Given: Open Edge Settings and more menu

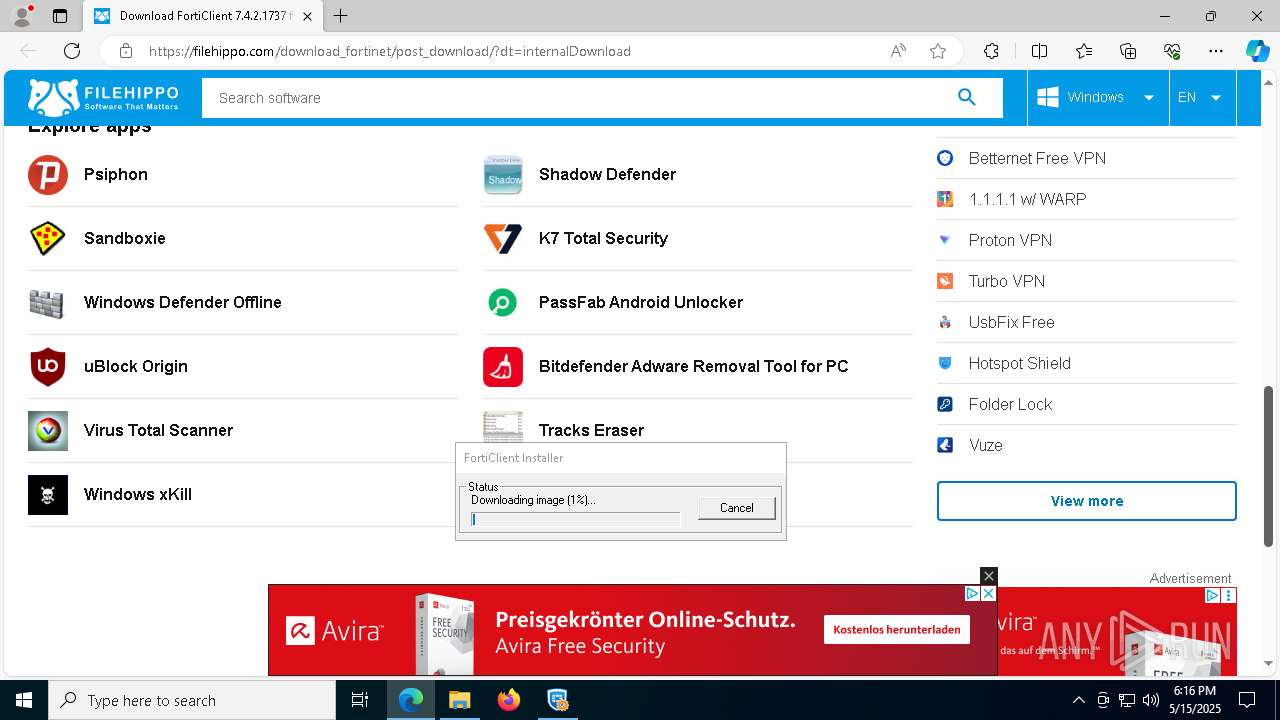Looking at the screenshot, I should point(1216,51).
